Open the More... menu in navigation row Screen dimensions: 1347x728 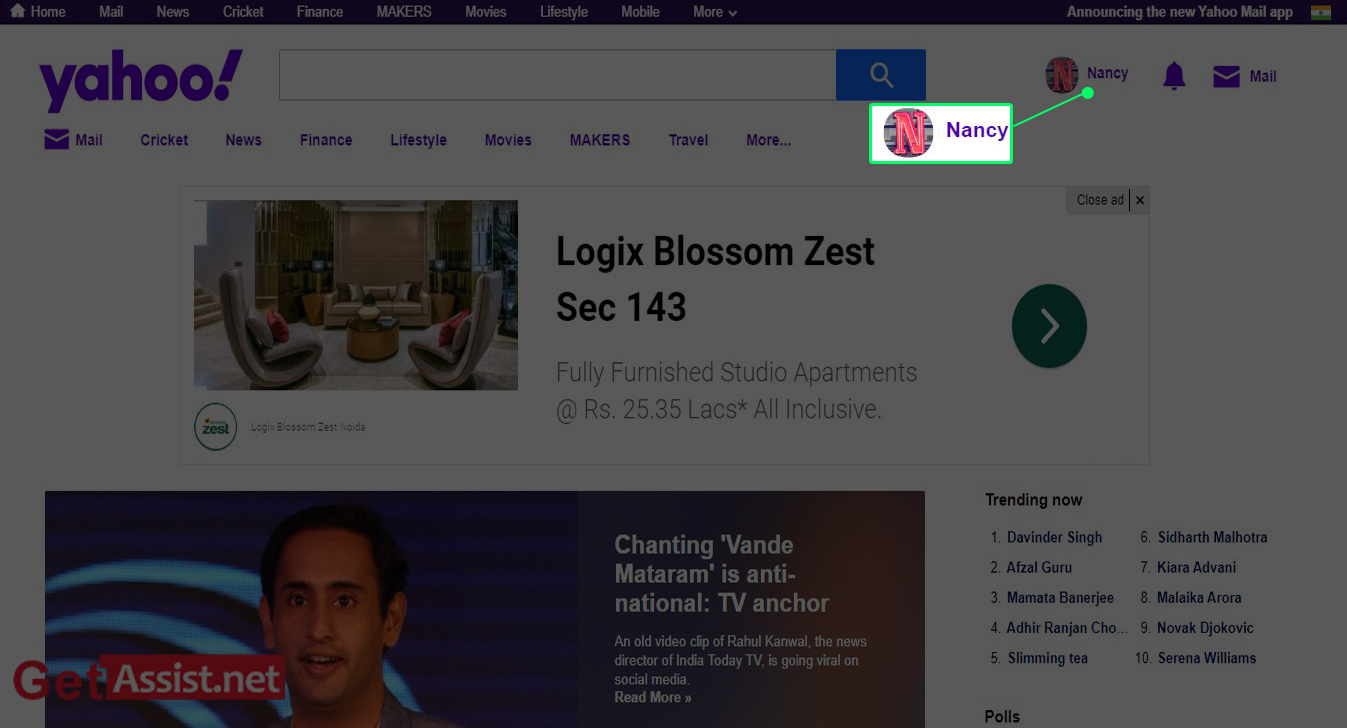(x=768, y=140)
